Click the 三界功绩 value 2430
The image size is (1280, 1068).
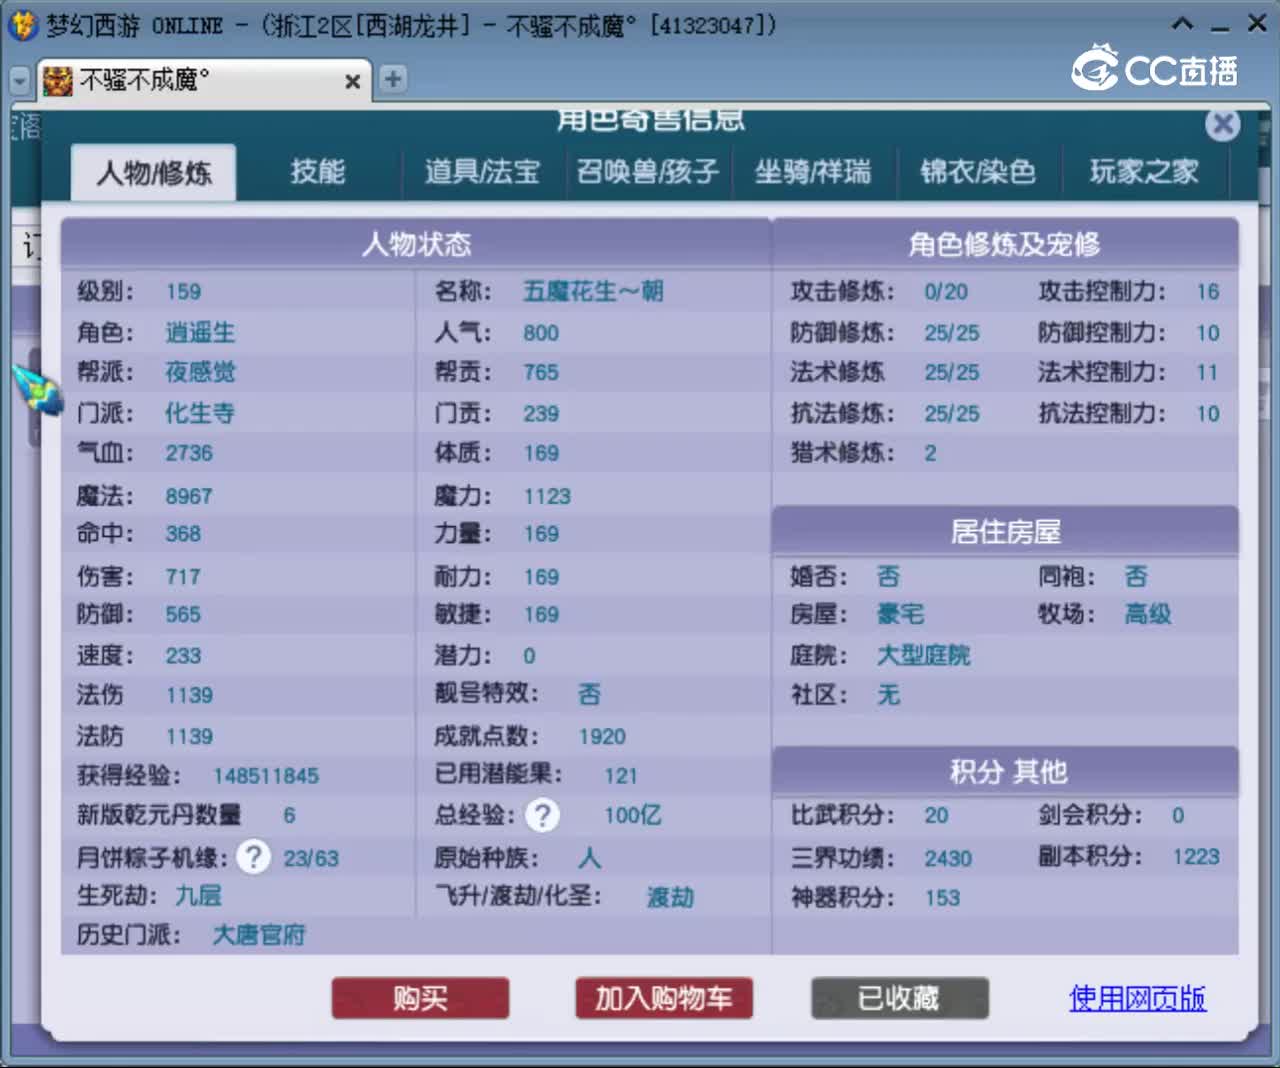tap(948, 858)
